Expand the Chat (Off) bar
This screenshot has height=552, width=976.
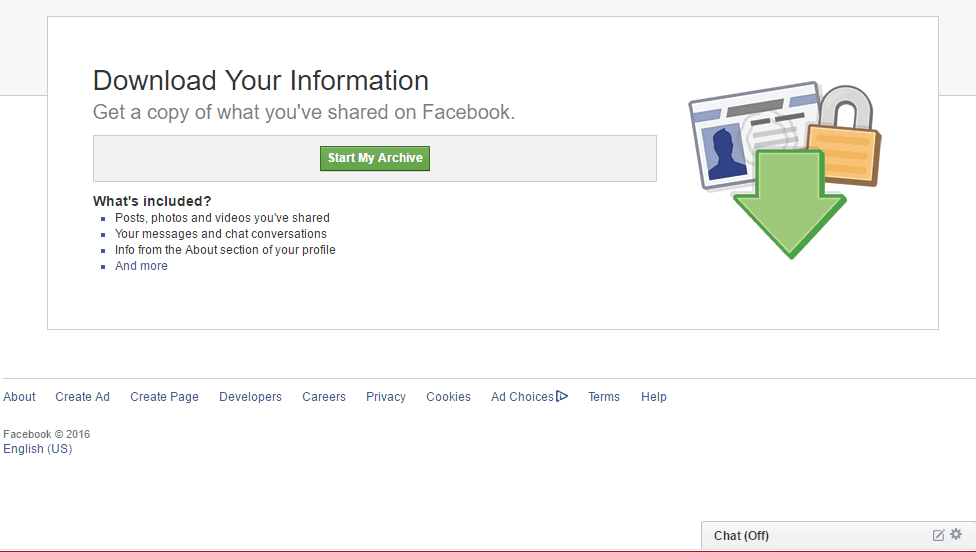click(800, 536)
